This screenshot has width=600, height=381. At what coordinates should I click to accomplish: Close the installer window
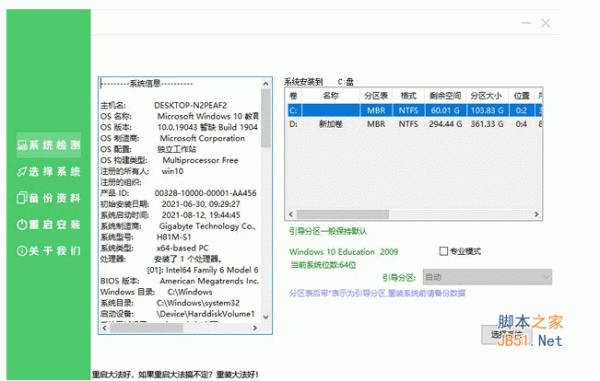(546, 23)
